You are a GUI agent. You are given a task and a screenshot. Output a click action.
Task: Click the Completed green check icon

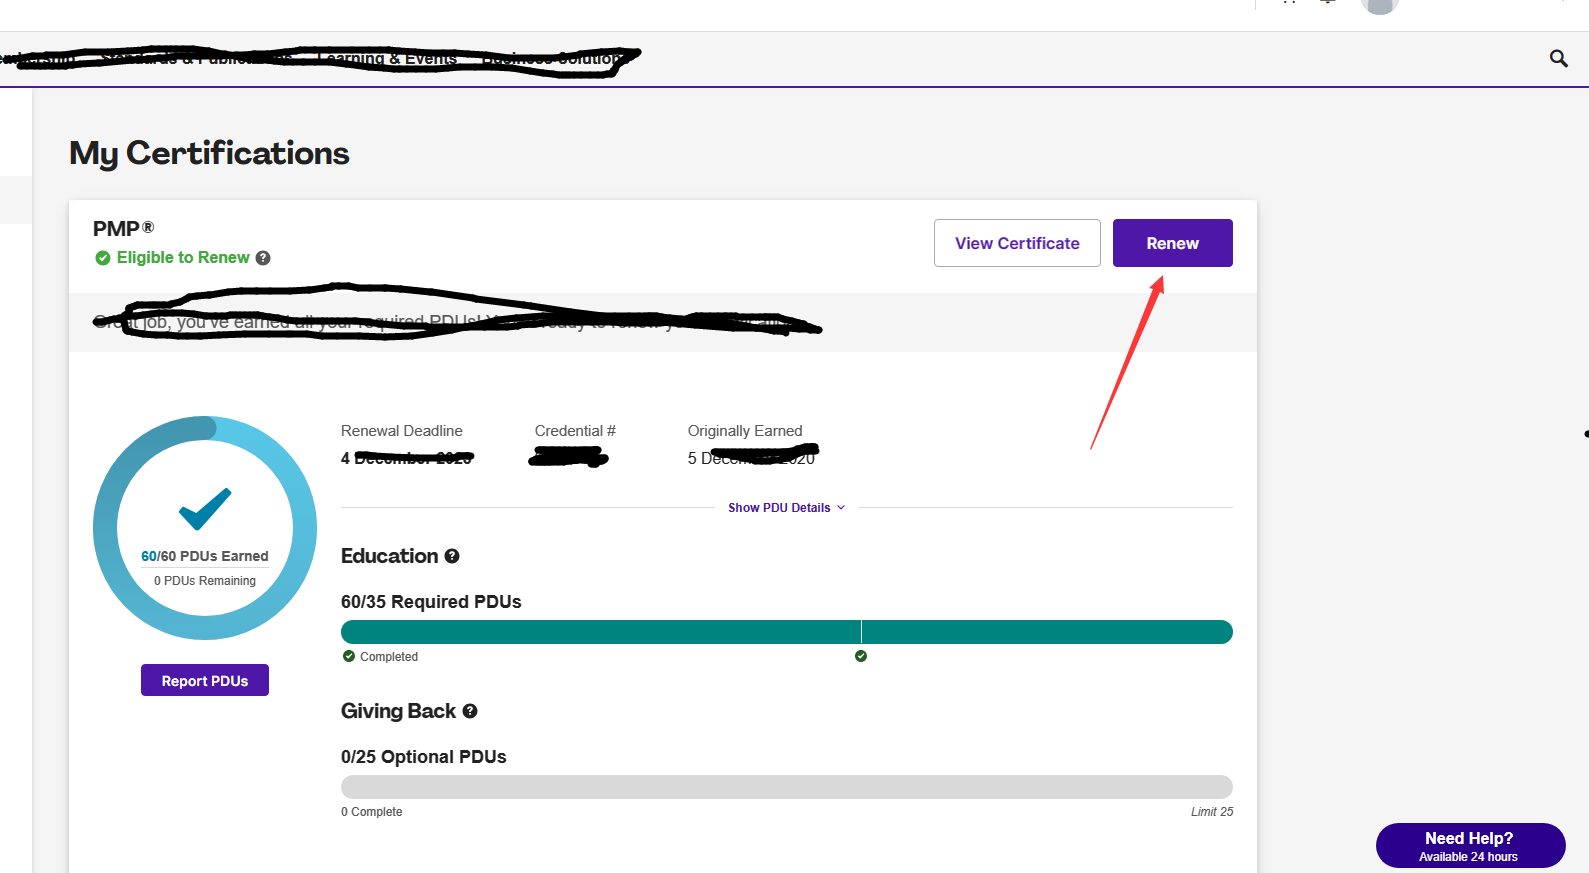pyautogui.click(x=349, y=656)
